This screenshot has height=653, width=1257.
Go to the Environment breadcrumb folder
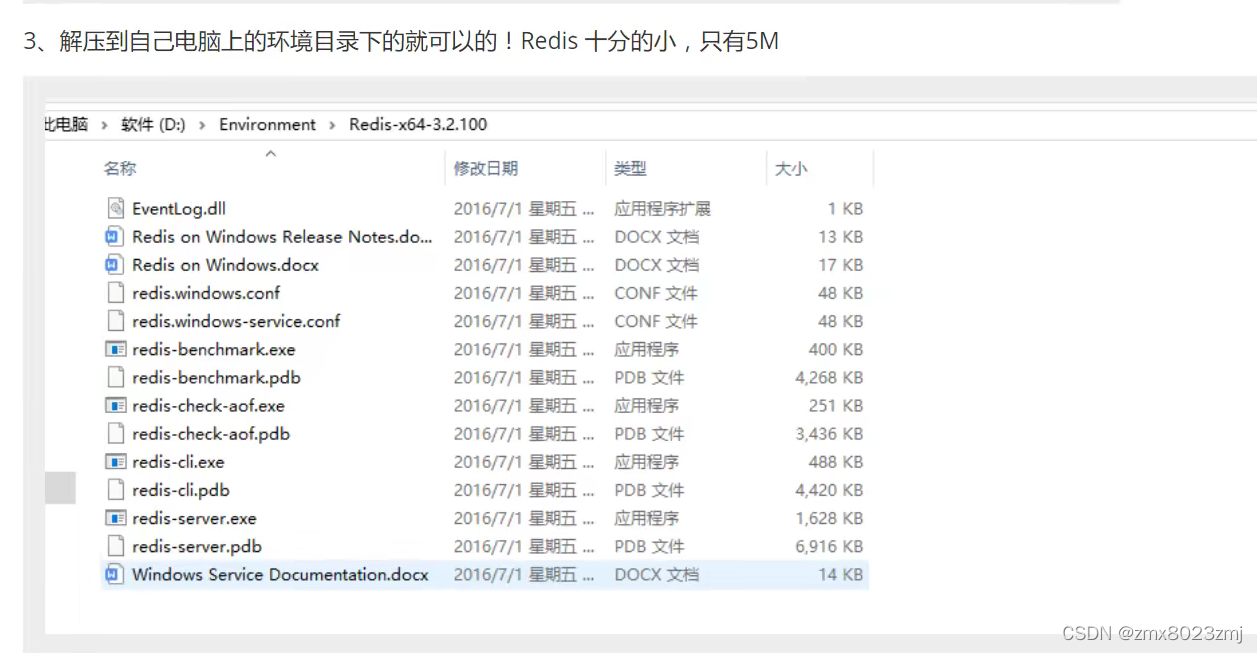coord(267,125)
